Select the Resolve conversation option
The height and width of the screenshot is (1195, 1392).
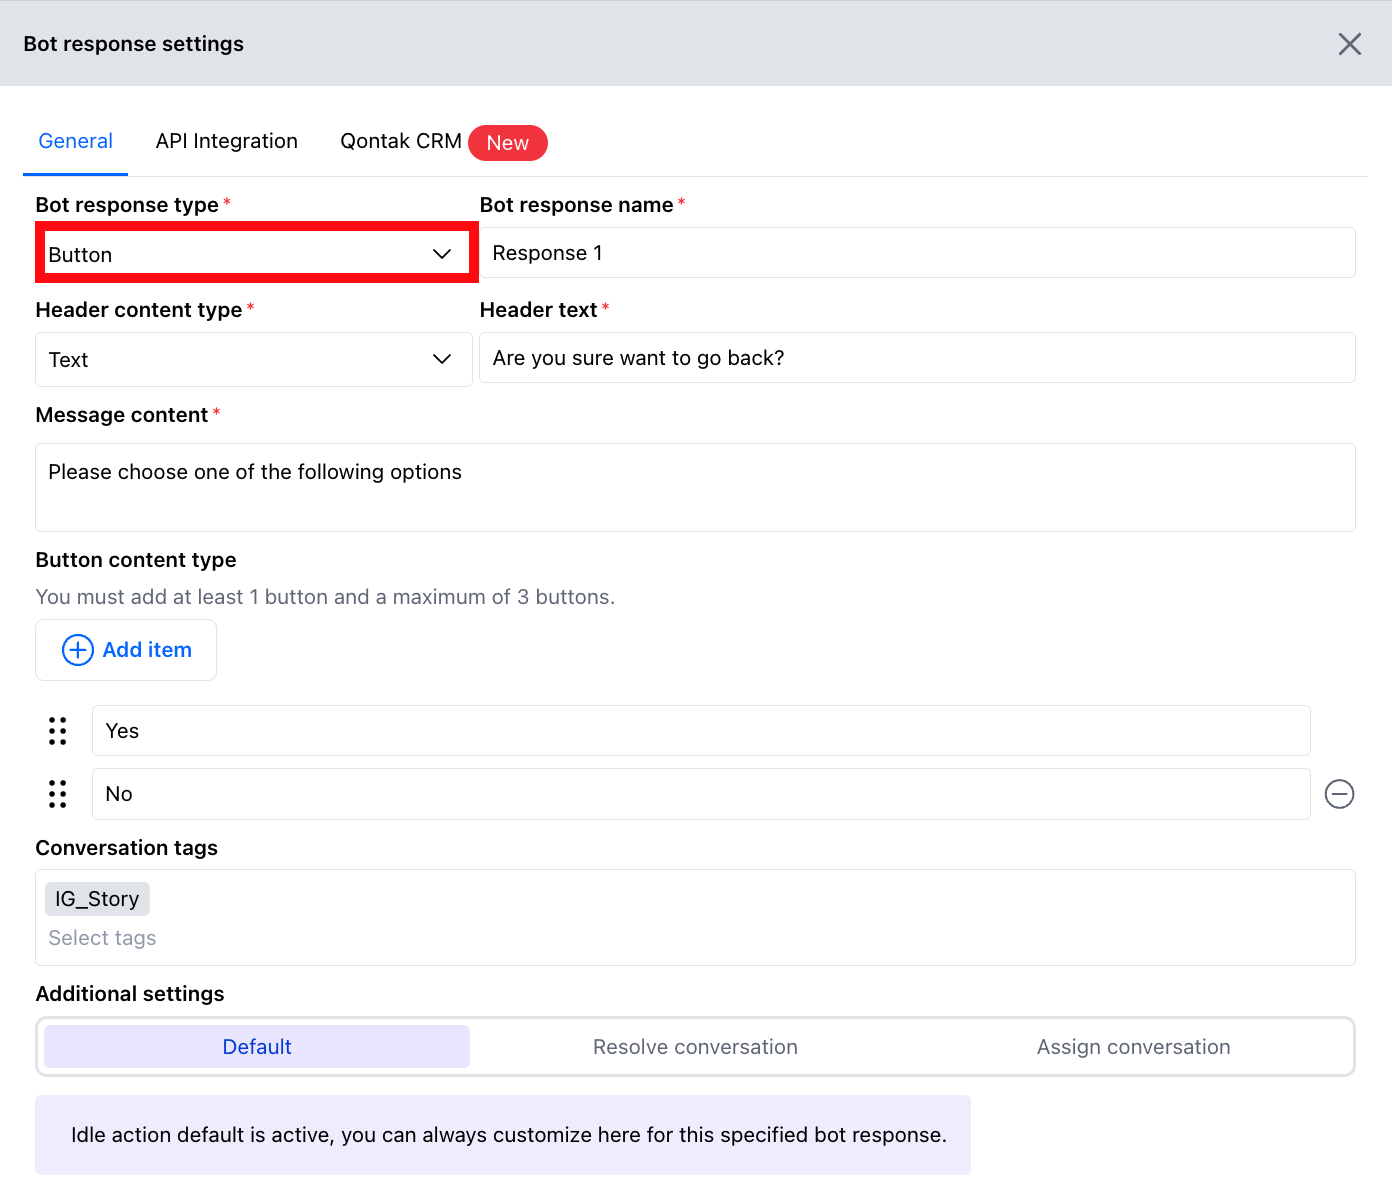[x=695, y=1046]
